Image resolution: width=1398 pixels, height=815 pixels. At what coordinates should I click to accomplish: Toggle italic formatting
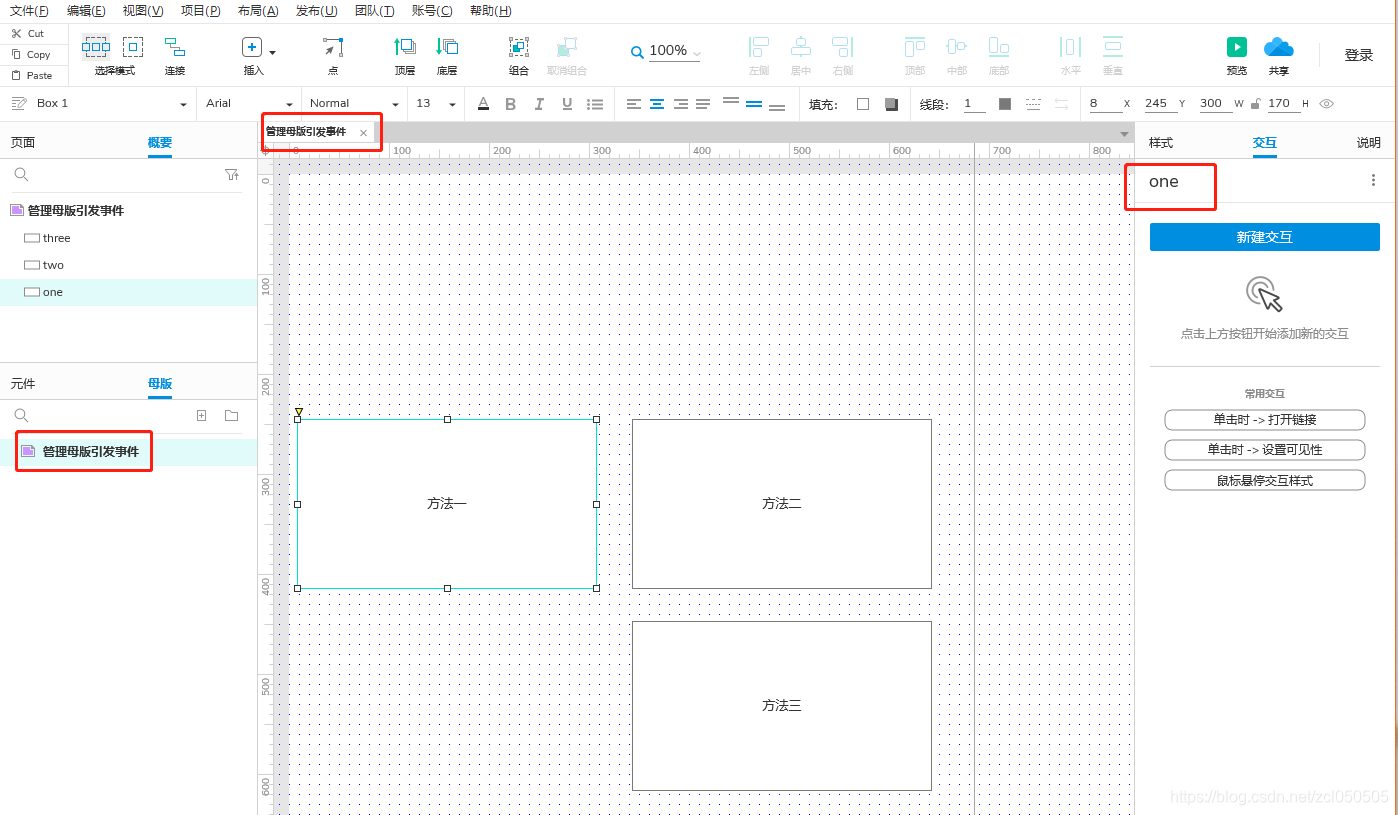[x=539, y=104]
